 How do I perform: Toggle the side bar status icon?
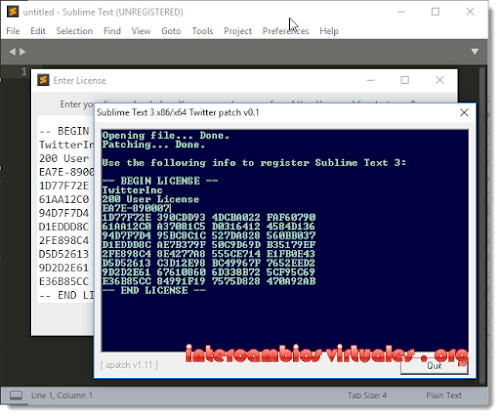(16, 395)
